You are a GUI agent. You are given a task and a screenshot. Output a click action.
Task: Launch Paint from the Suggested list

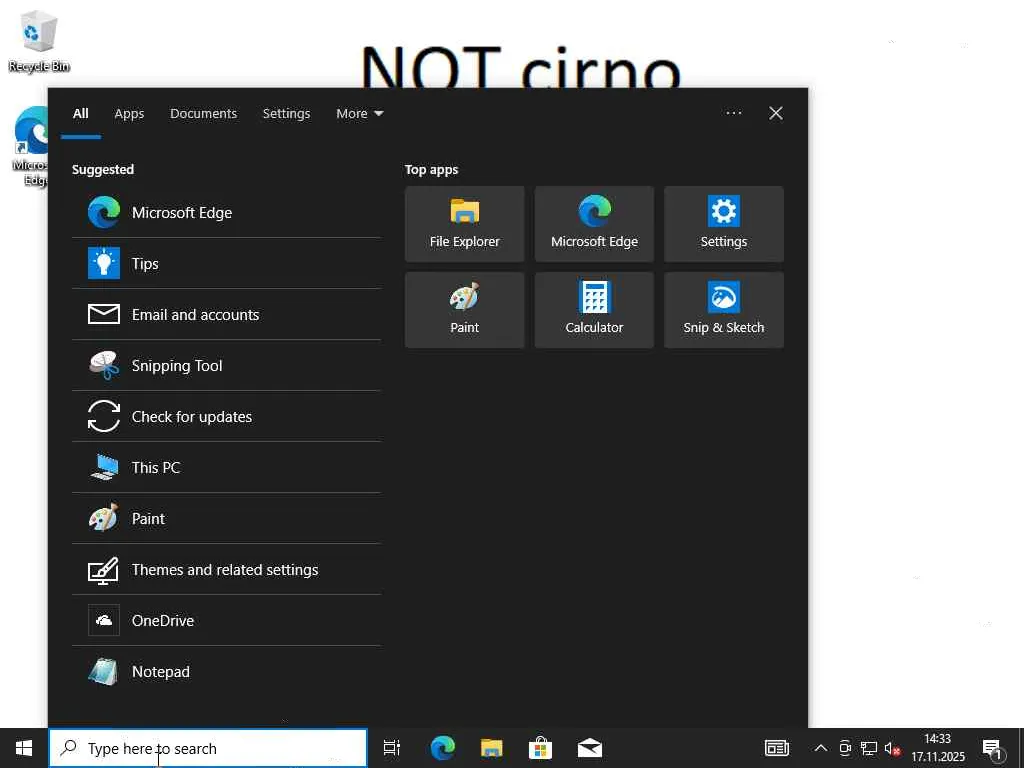[x=226, y=518]
